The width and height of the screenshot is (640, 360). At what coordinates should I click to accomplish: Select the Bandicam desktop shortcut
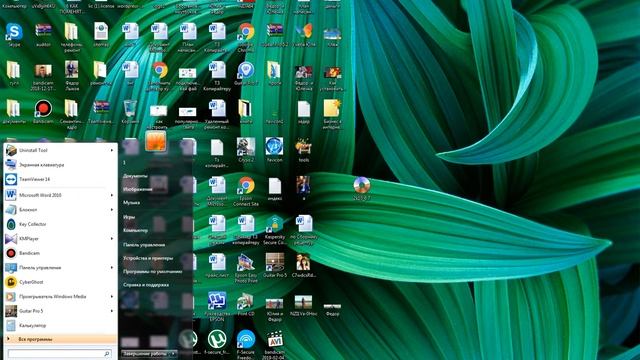click(x=43, y=111)
